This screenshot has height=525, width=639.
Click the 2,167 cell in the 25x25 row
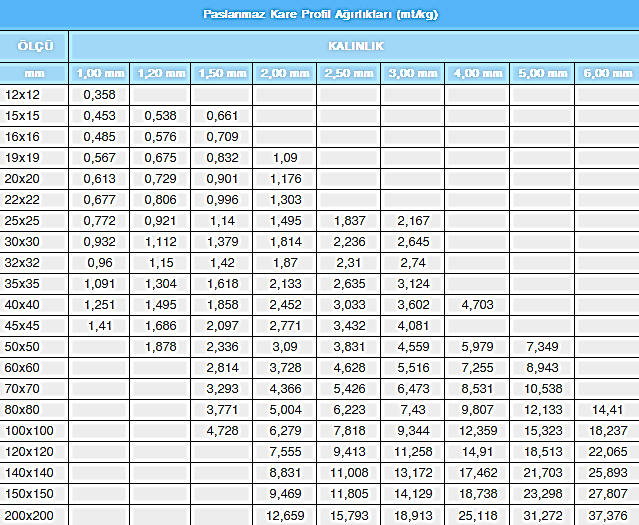412,220
